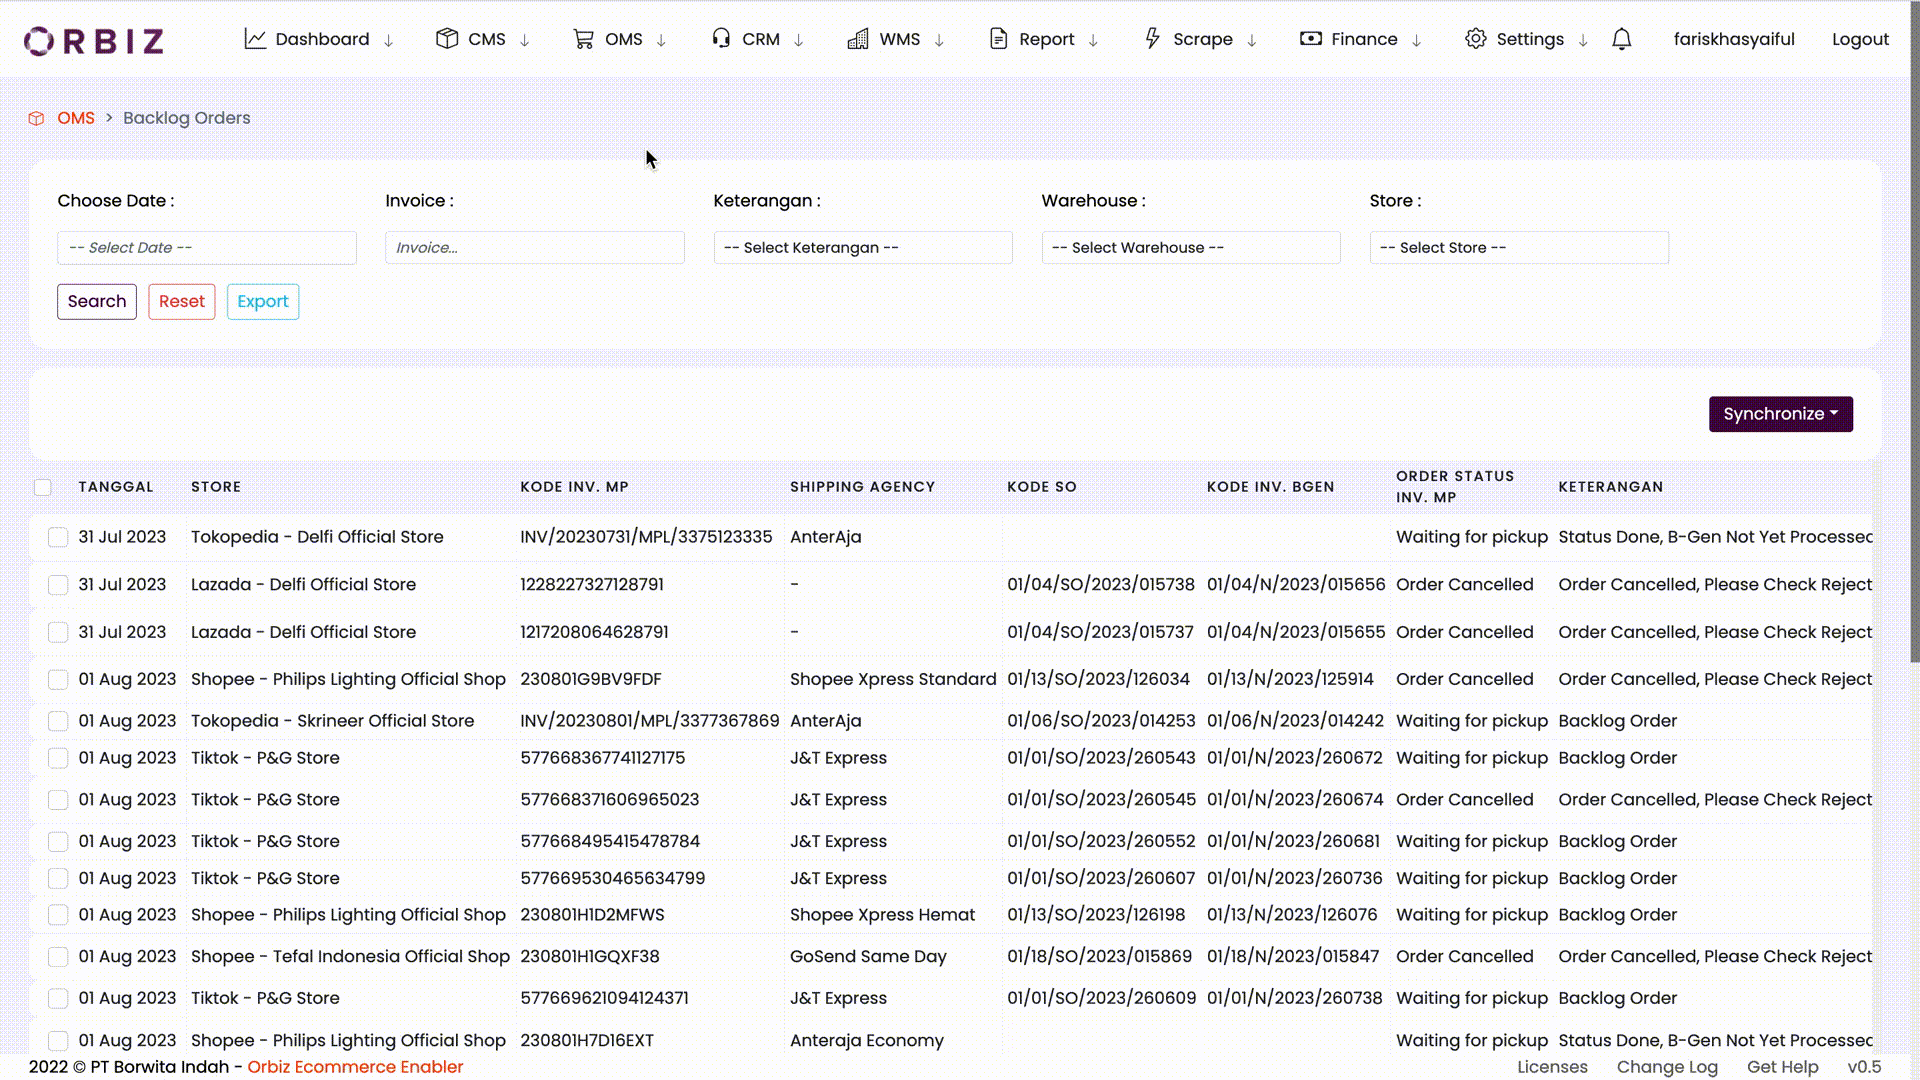Click invoice INV/20230731/MPL/3375123335 cell
The width and height of the screenshot is (1920, 1080).
click(x=646, y=537)
